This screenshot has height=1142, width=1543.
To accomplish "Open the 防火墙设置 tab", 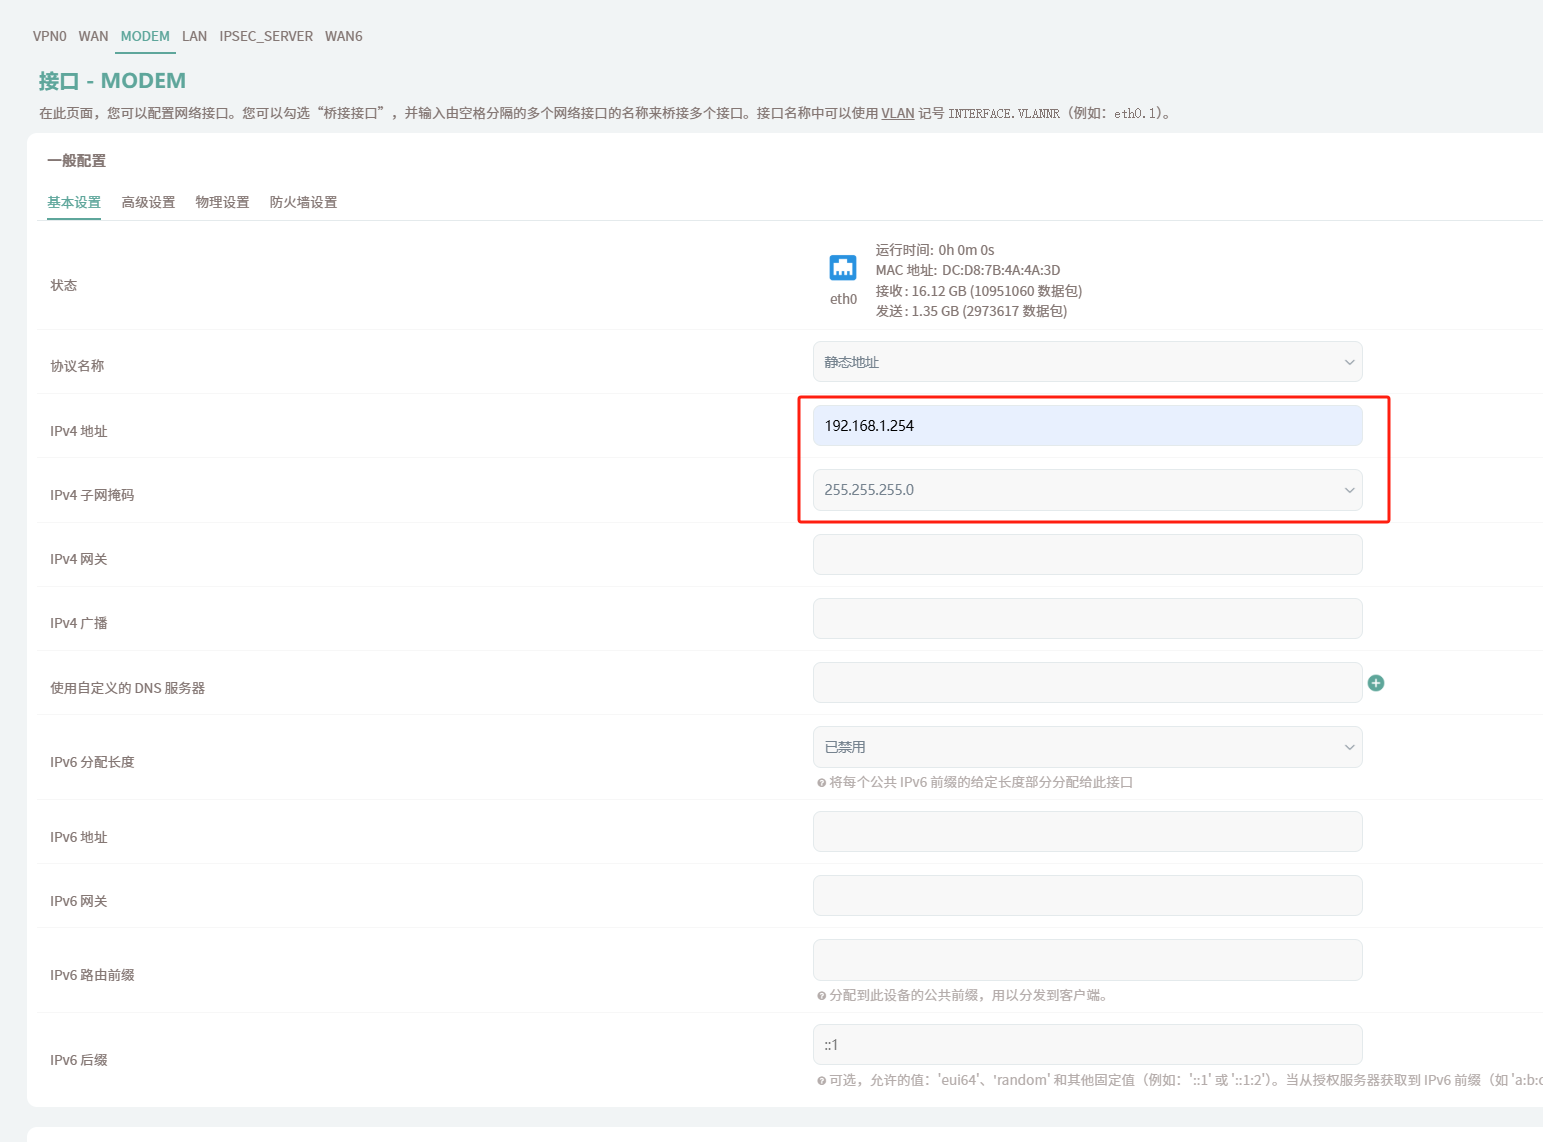I will (303, 202).
